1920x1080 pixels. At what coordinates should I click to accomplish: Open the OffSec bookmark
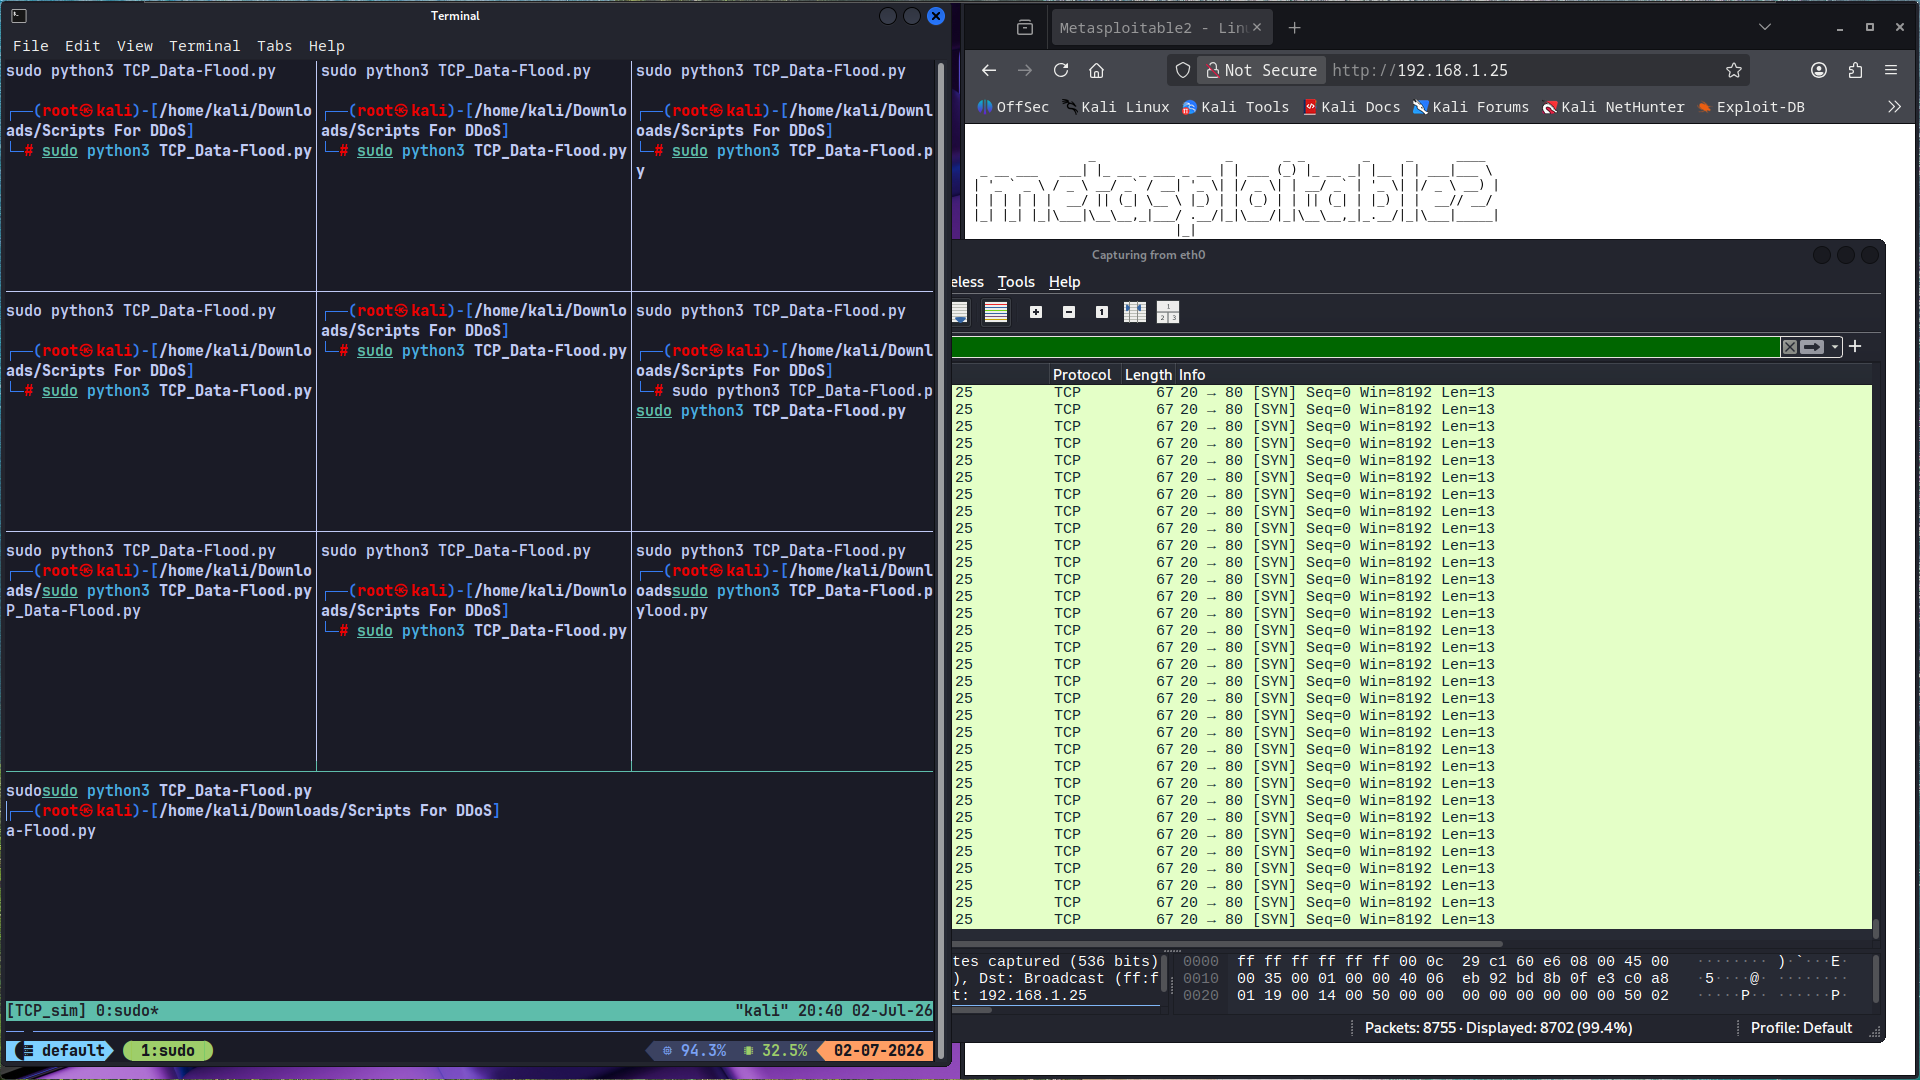pos(1013,107)
